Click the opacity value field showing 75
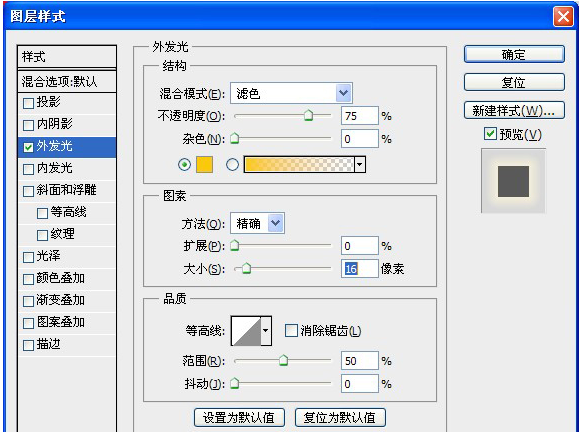This screenshot has width=579, height=432. tap(360, 116)
